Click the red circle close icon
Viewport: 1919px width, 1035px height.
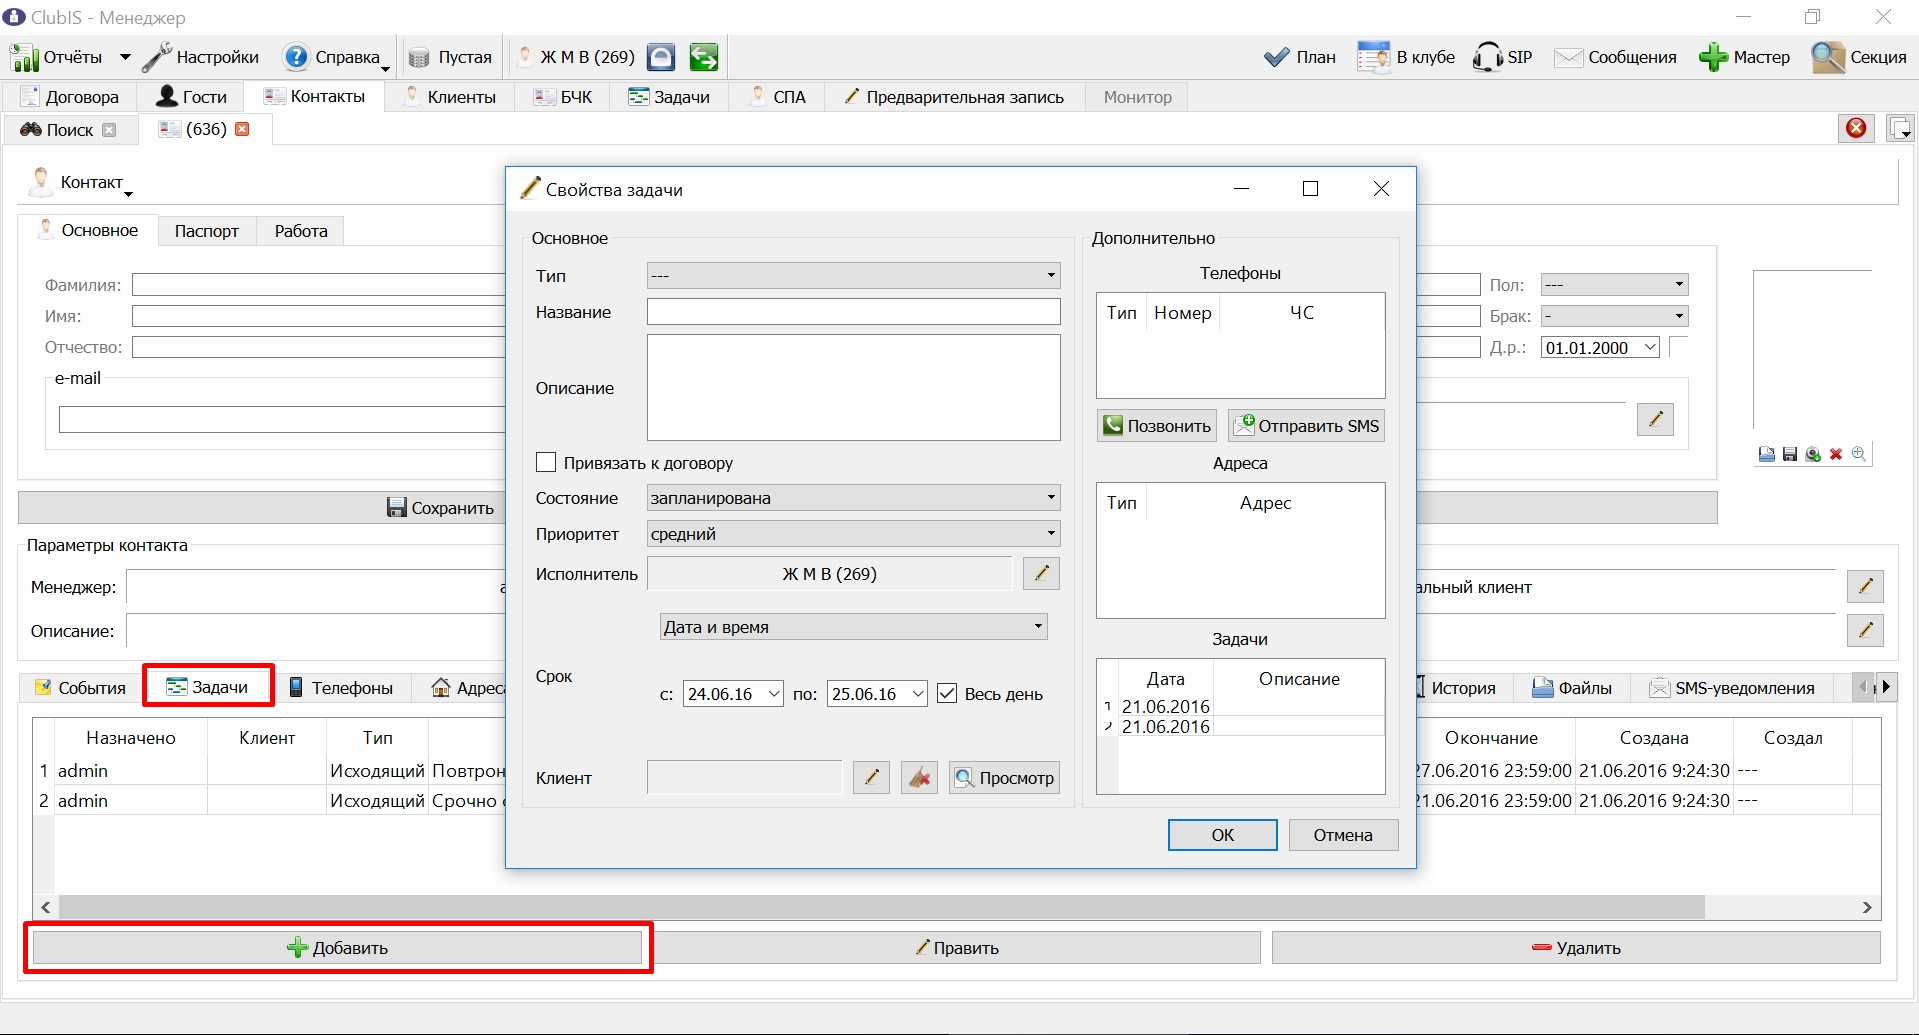[x=1856, y=128]
